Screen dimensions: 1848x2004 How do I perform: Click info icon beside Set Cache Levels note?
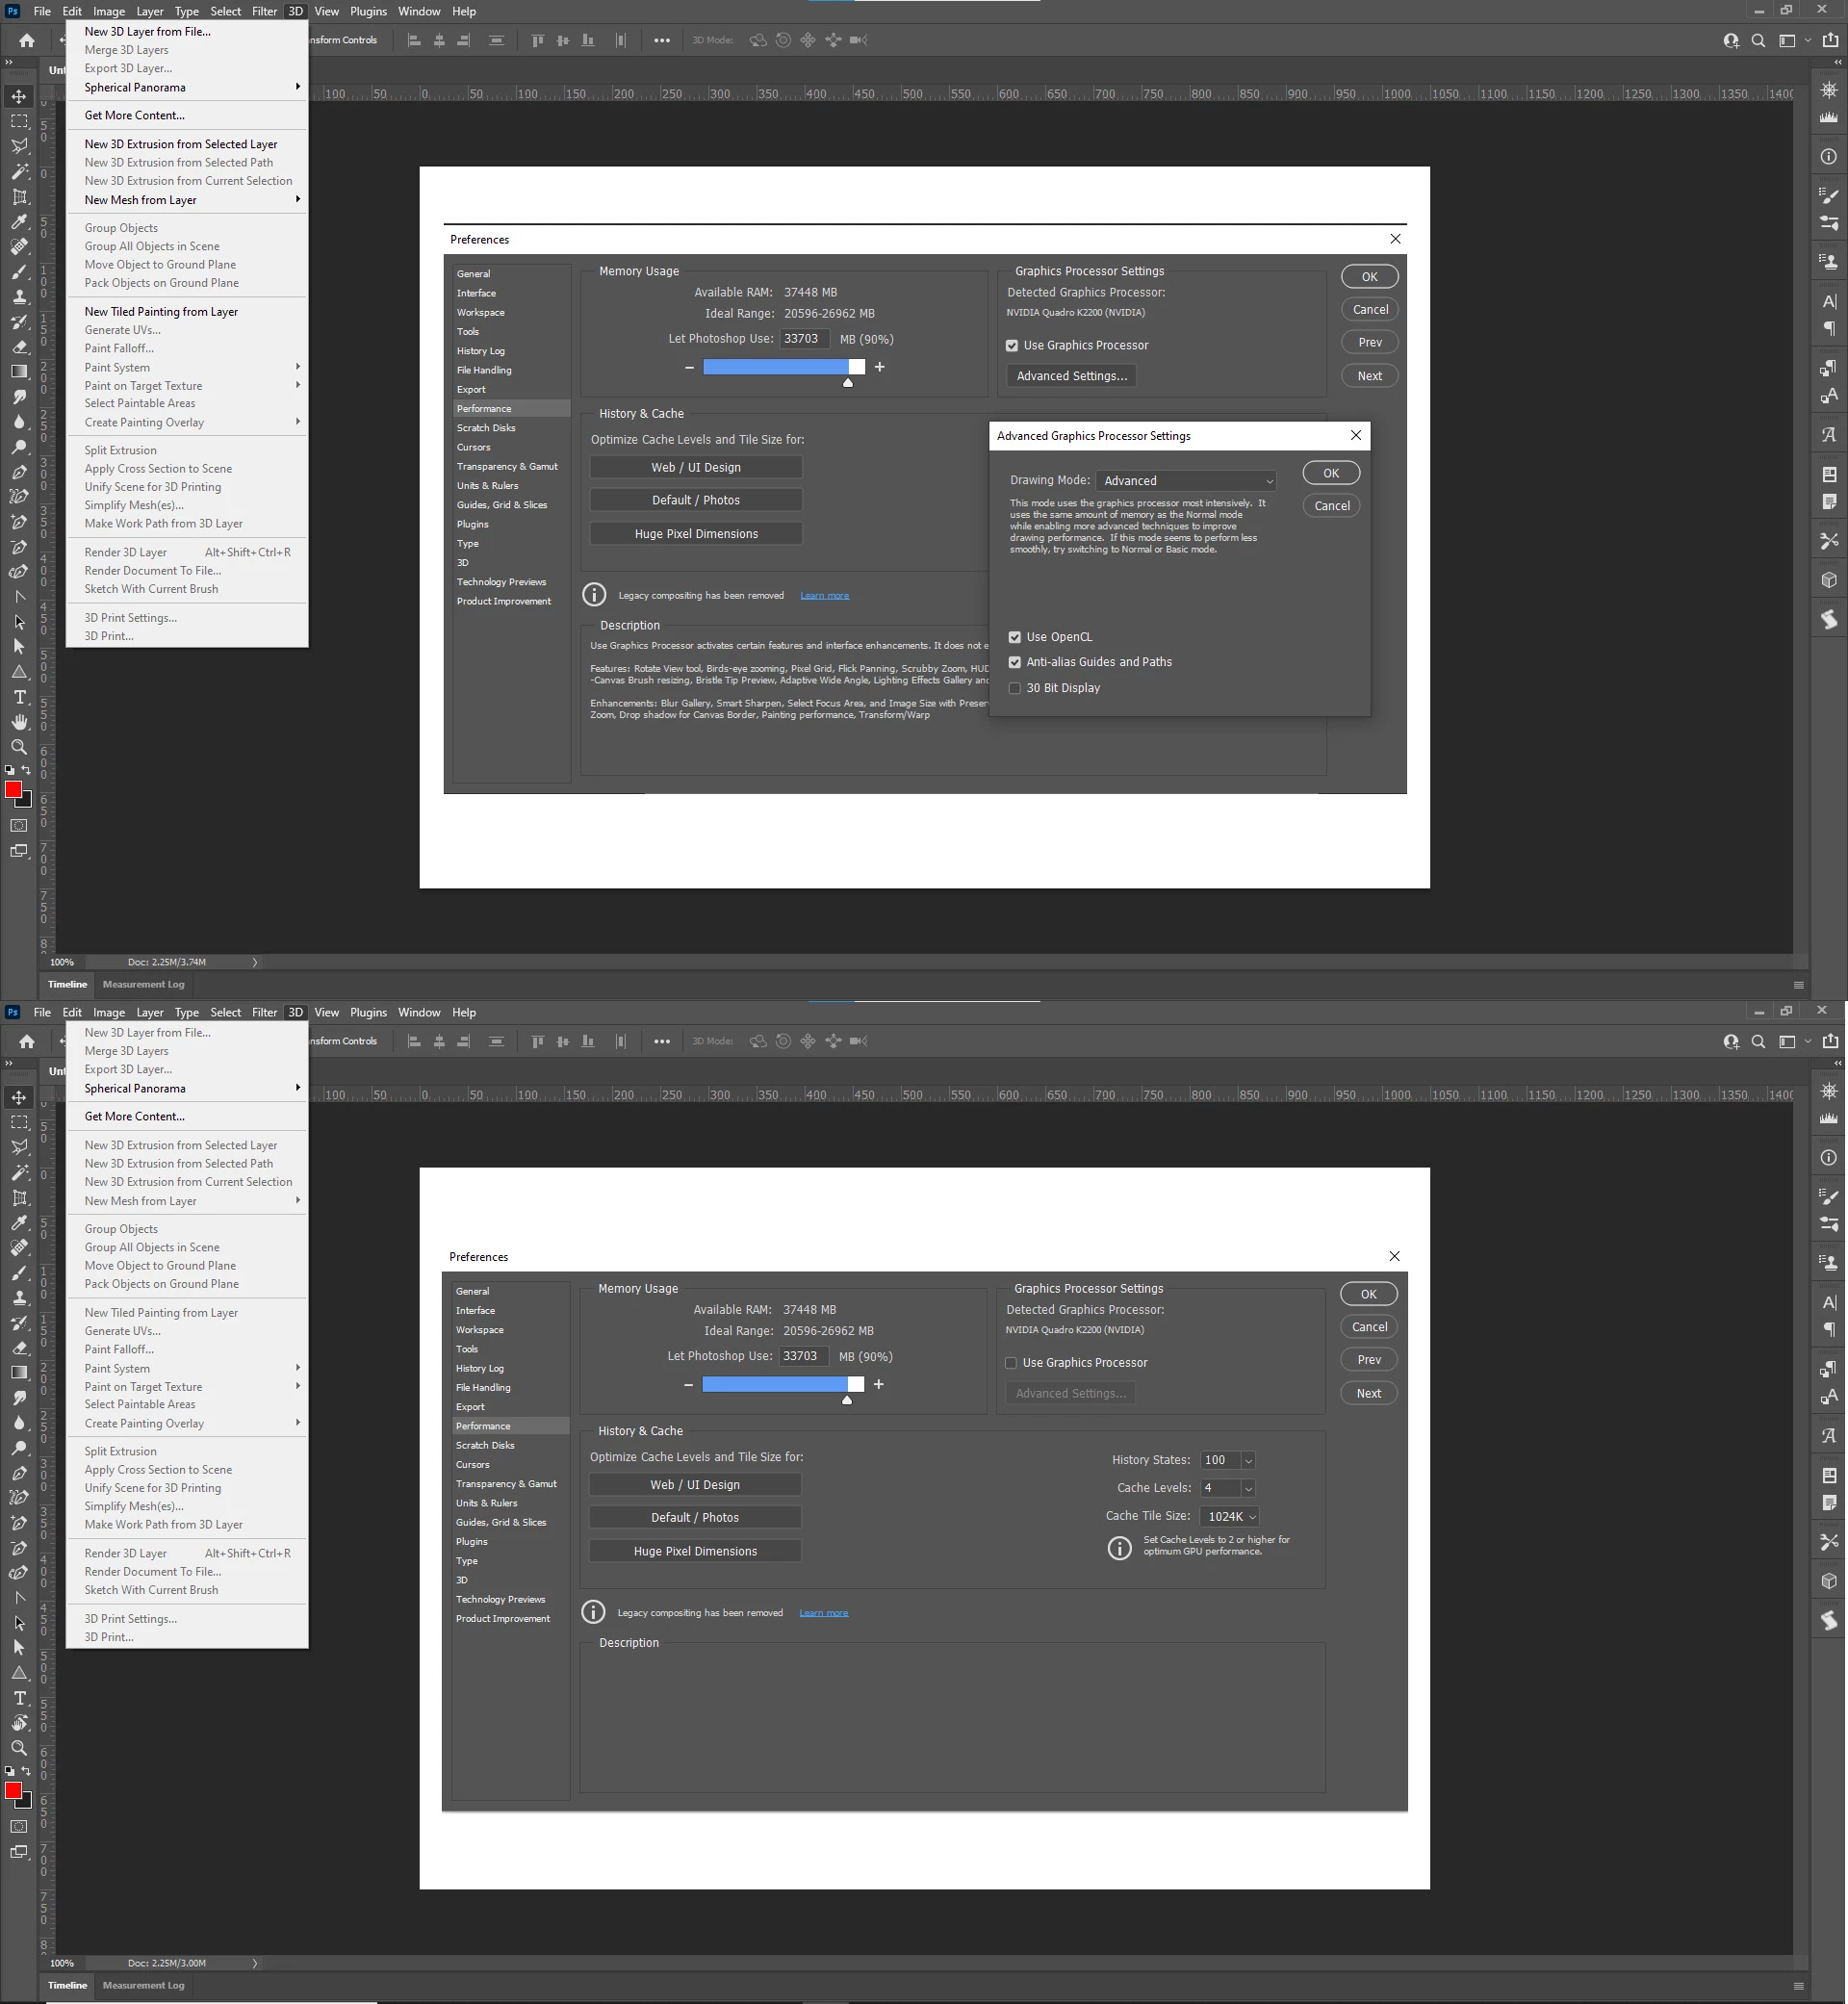(1119, 1548)
